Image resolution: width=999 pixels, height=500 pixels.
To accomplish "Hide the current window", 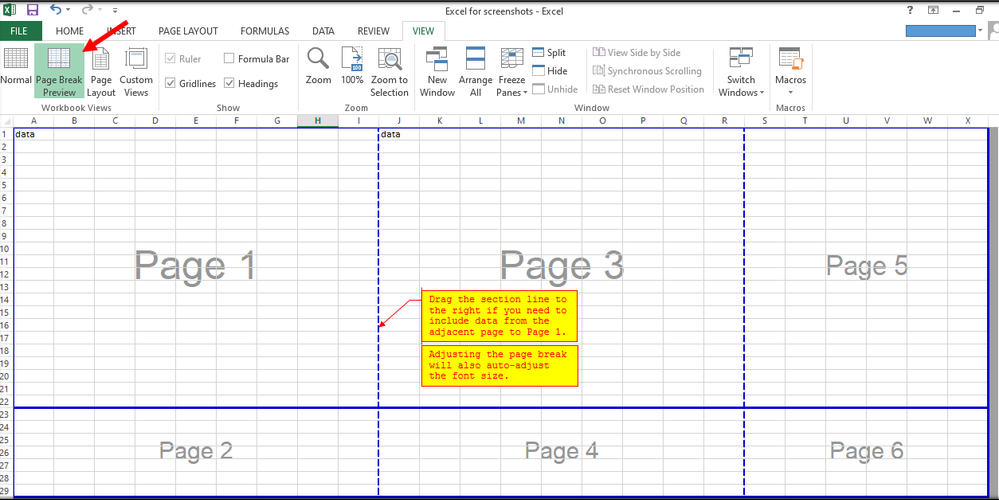I will point(549,71).
